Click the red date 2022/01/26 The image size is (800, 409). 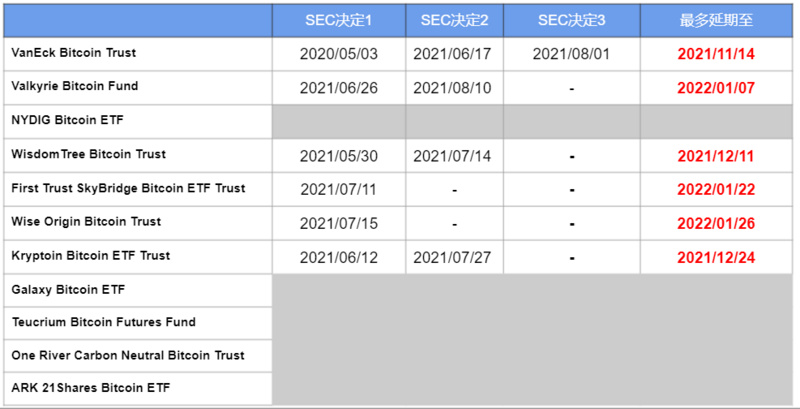pyautogui.click(x=714, y=223)
